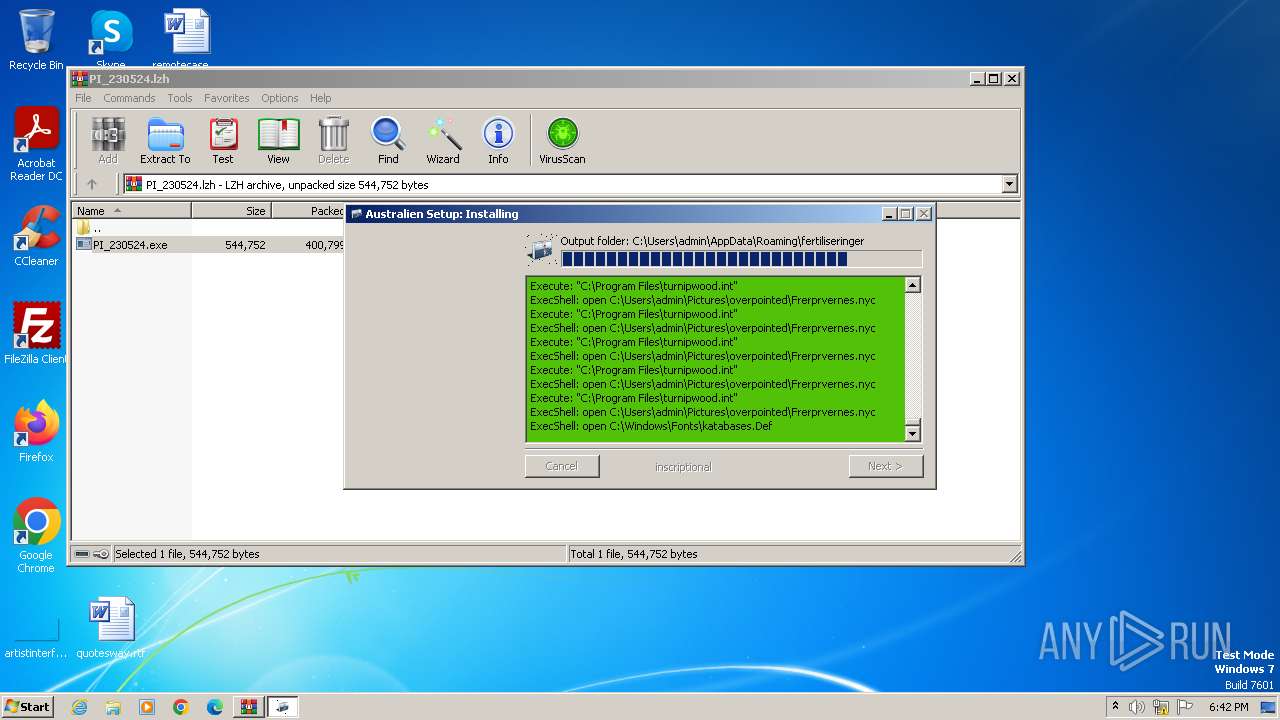Open the Help menu

[320, 98]
